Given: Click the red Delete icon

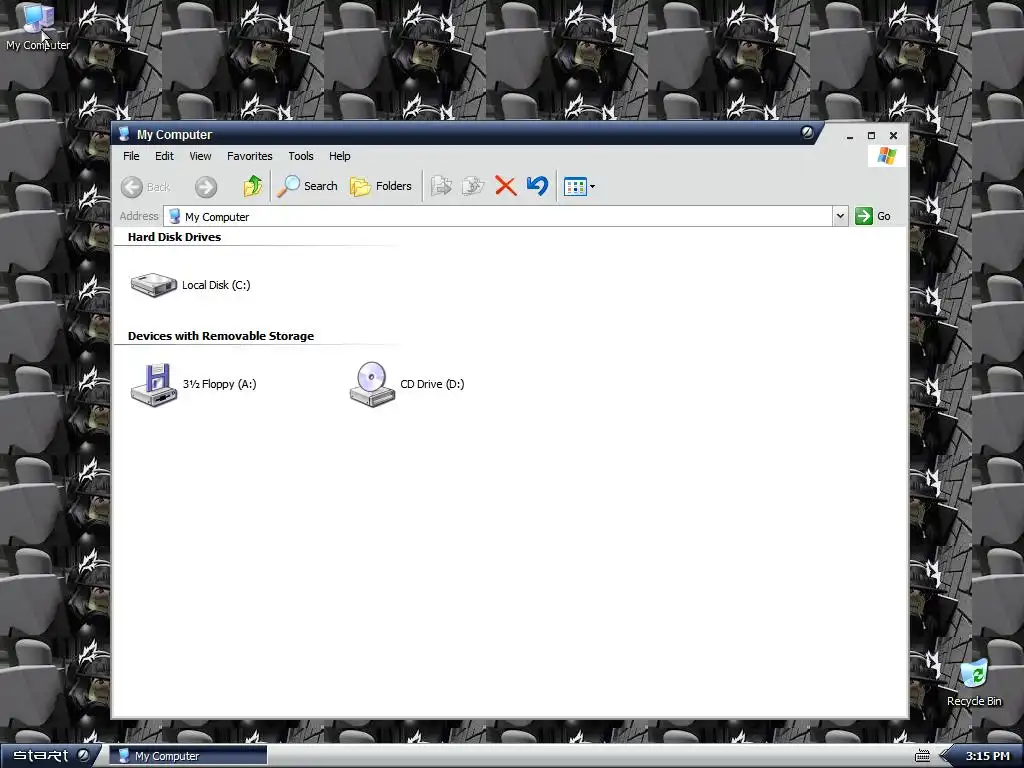Looking at the screenshot, I should tap(505, 186).
